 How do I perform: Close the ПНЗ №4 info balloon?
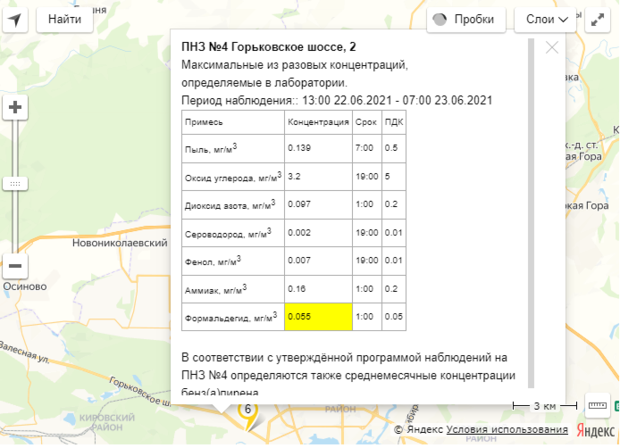coord(552,46)
